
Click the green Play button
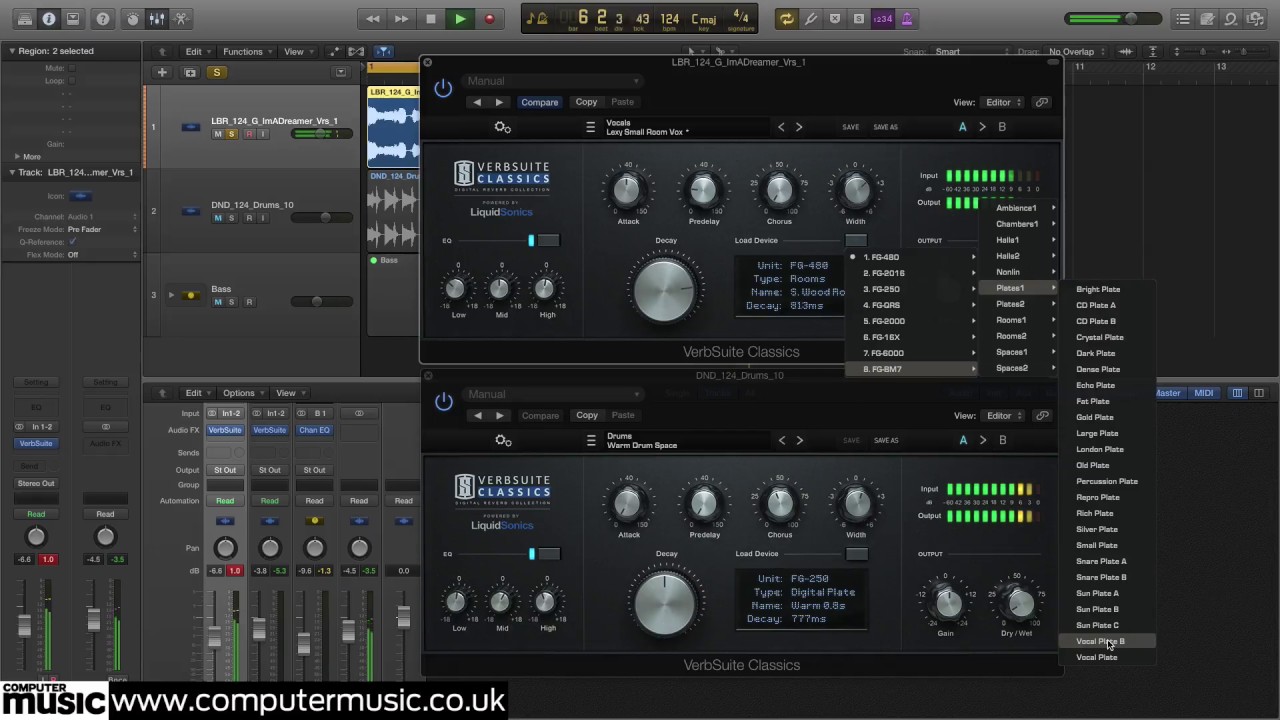pos(460,19)
